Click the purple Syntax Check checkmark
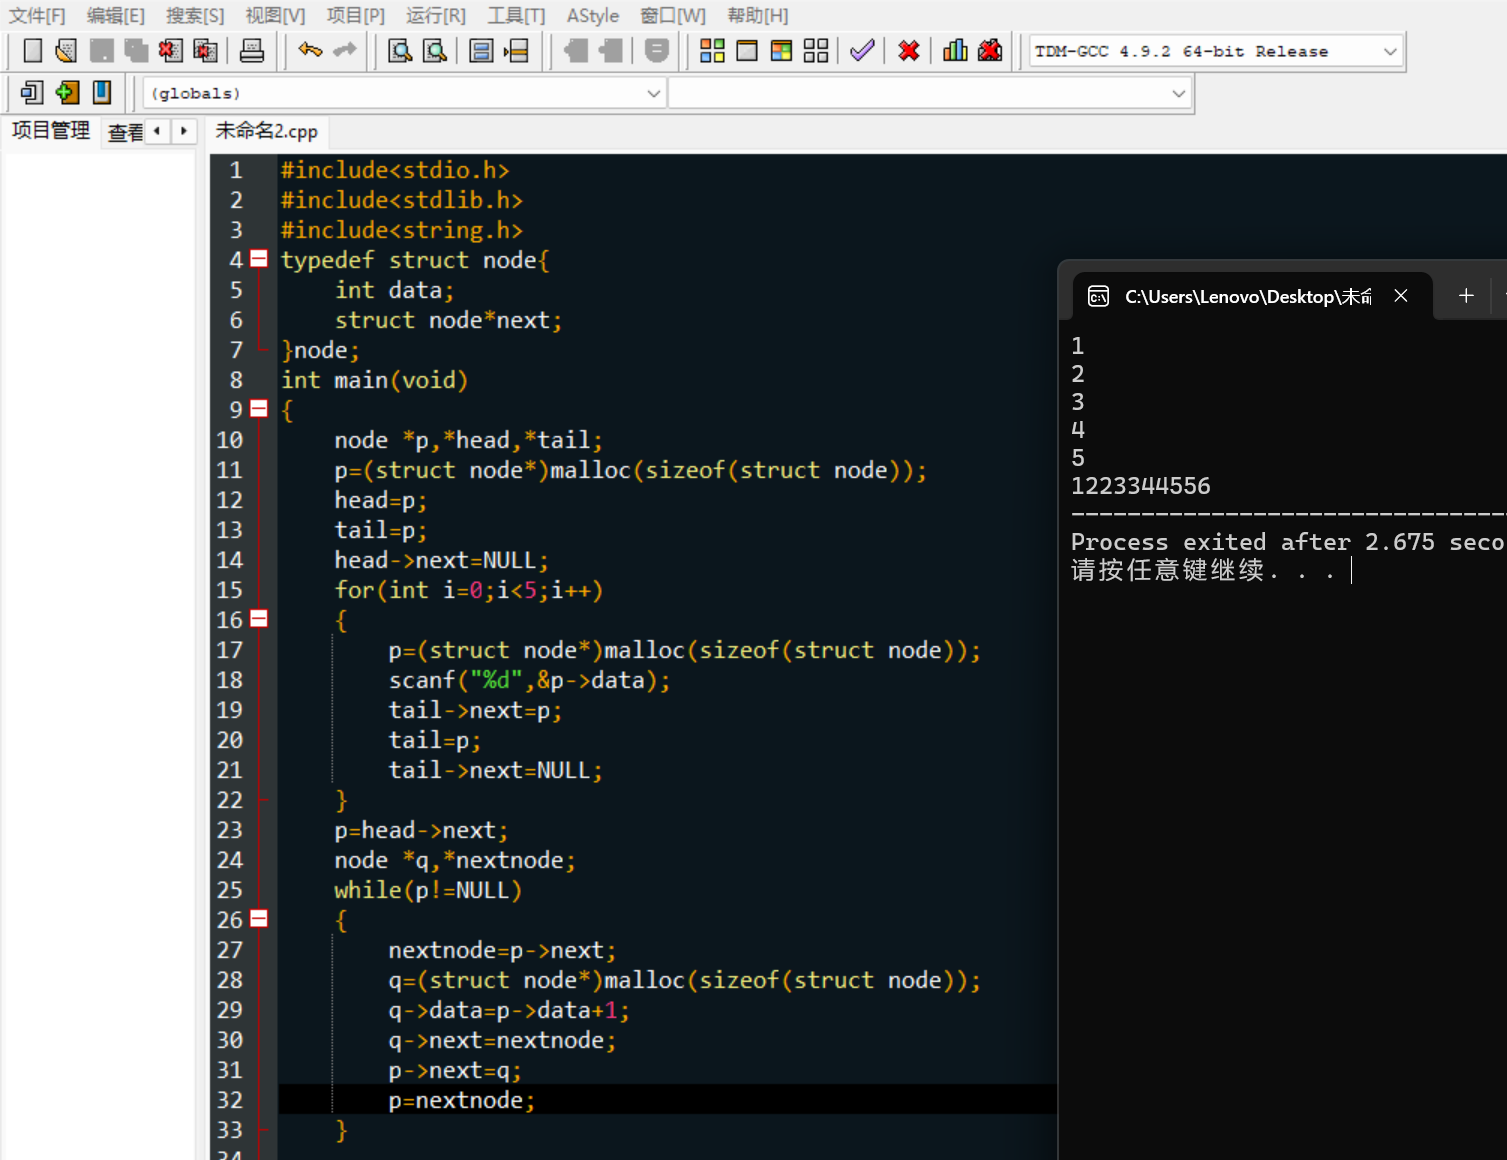Image resolution: width=1507 pixels, height=1160 pixels. tap(862, 51)
